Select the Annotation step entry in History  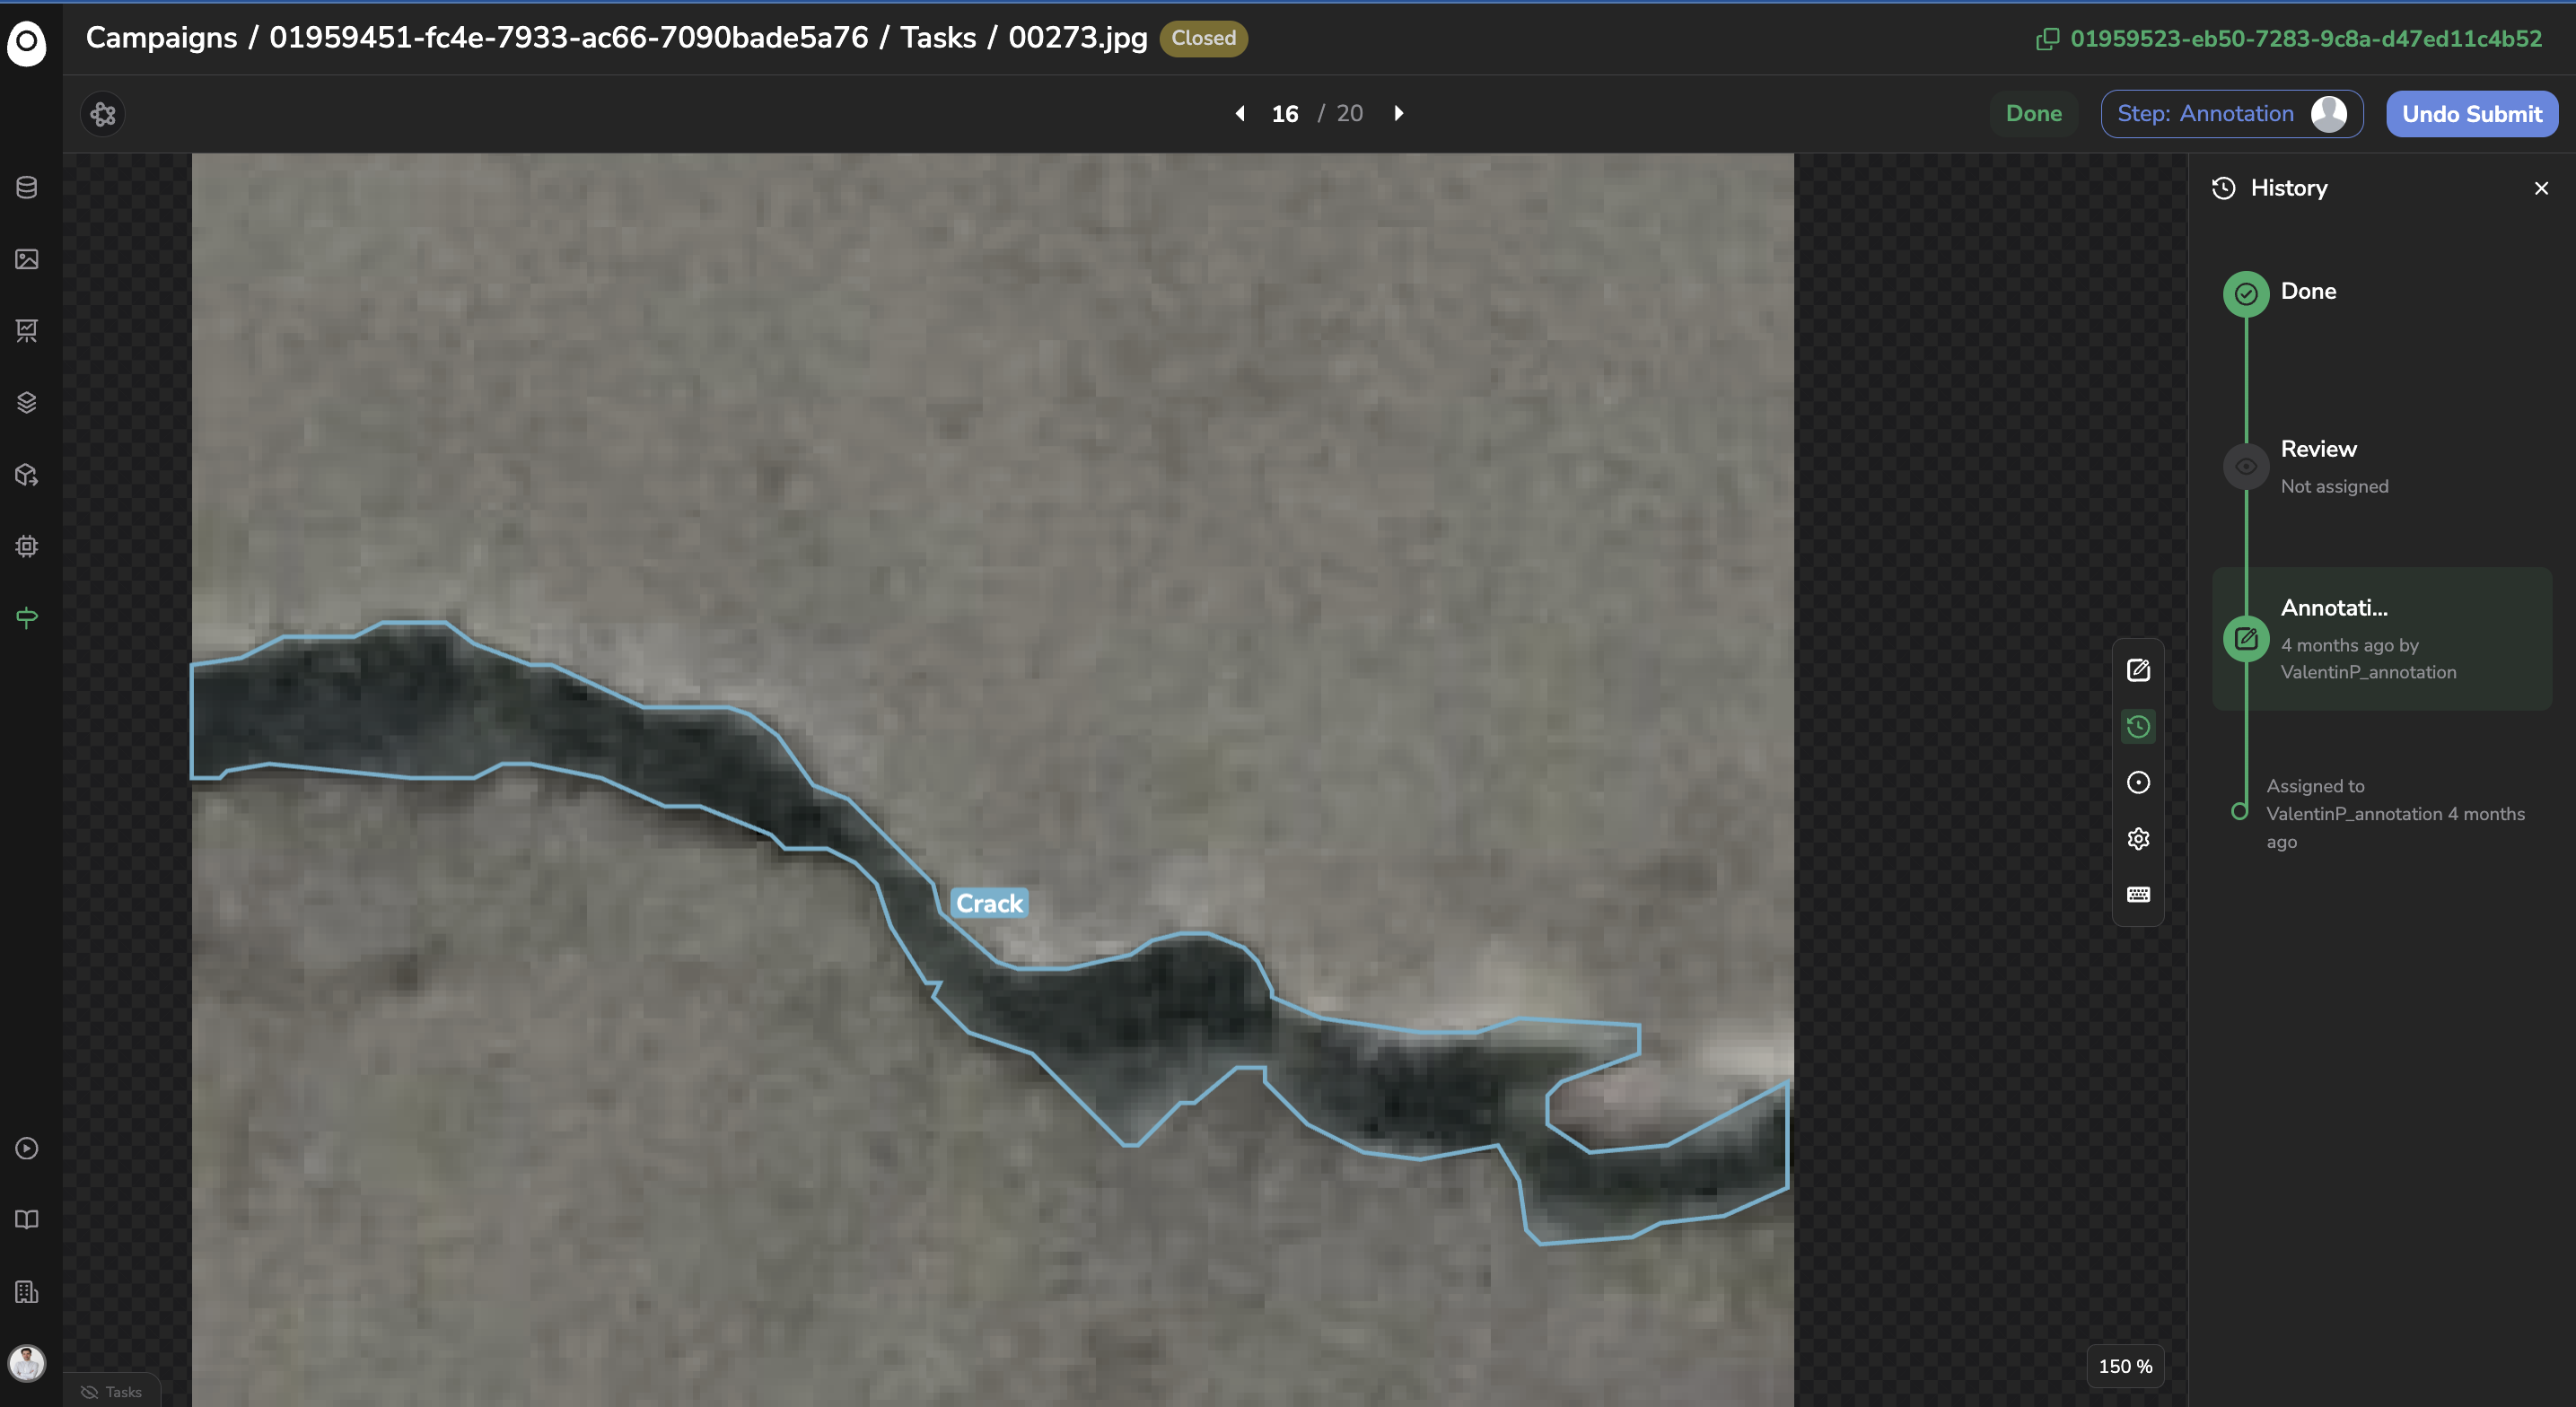2382,639
